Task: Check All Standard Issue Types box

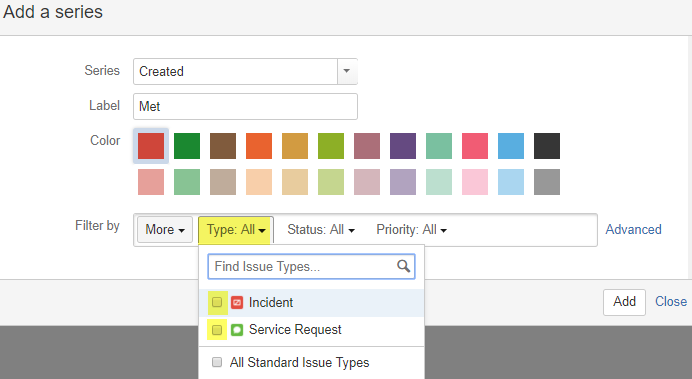Action: 217,362
